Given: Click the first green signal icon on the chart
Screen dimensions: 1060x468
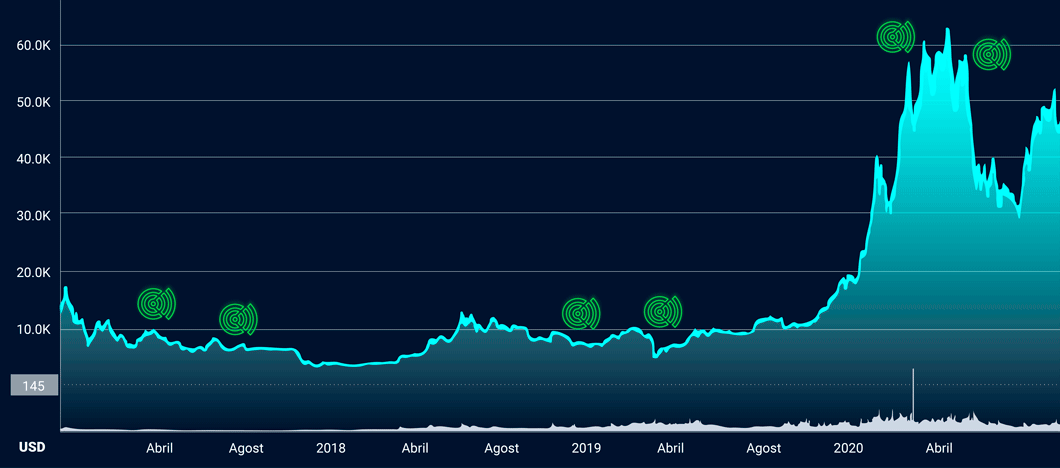Looking at the screenshot, I should [x=155, y=302].
